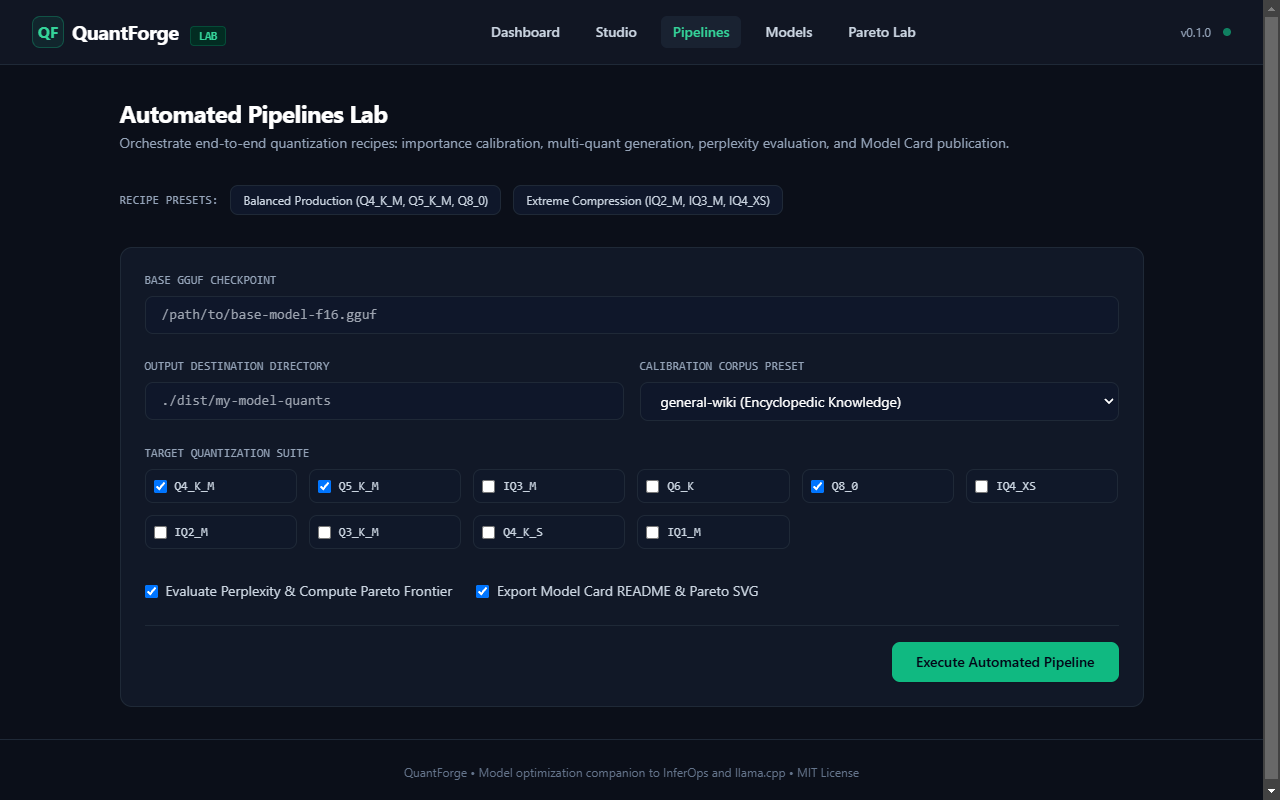Enable the Q6_K quantization checkbox
This screenshot has width=1280, height=800.
click(x=652, y=487)
